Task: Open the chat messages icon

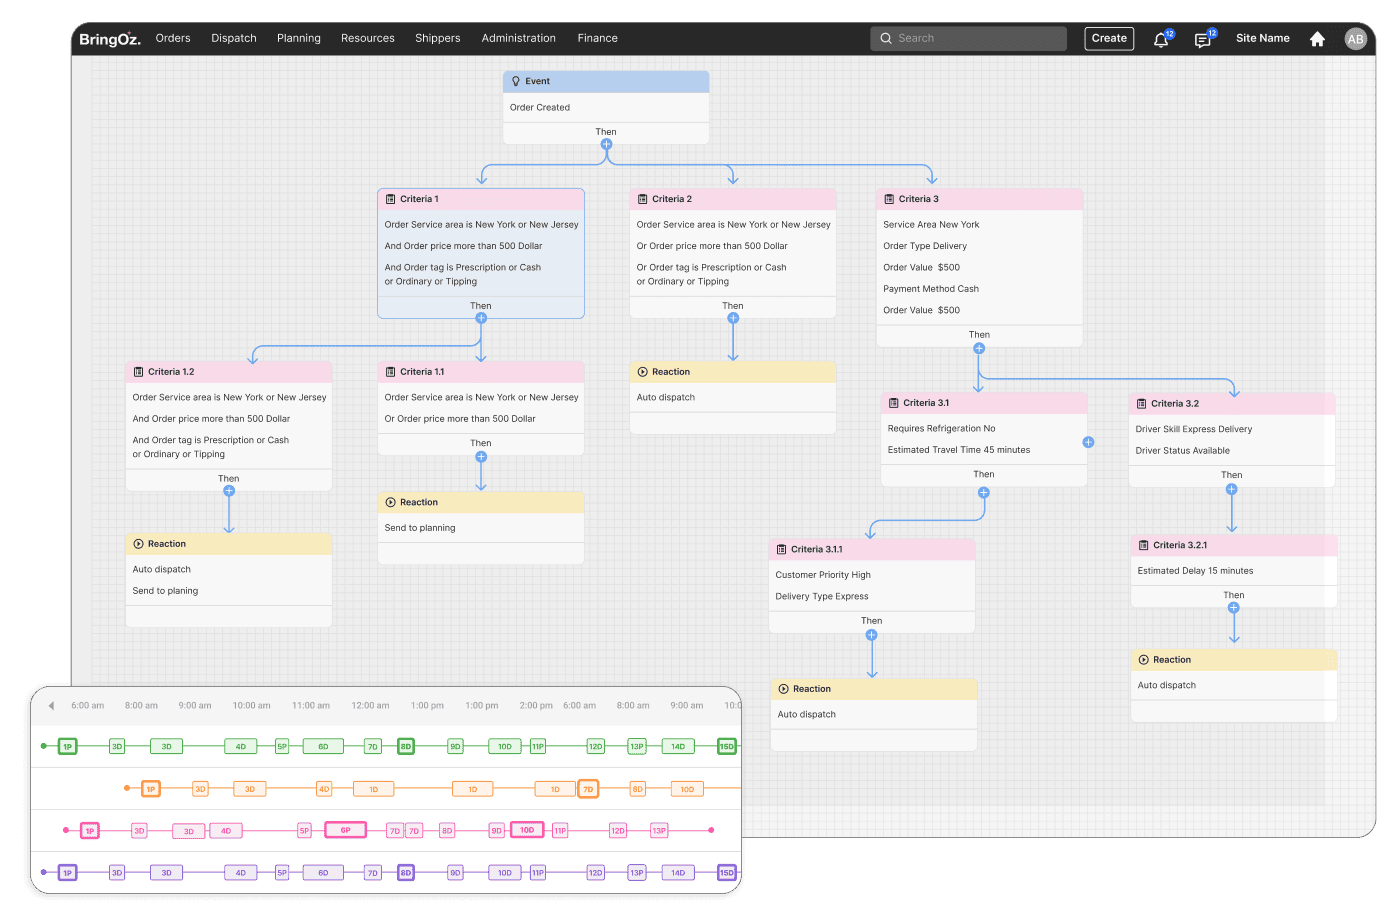Action: tap(1203, 39)
